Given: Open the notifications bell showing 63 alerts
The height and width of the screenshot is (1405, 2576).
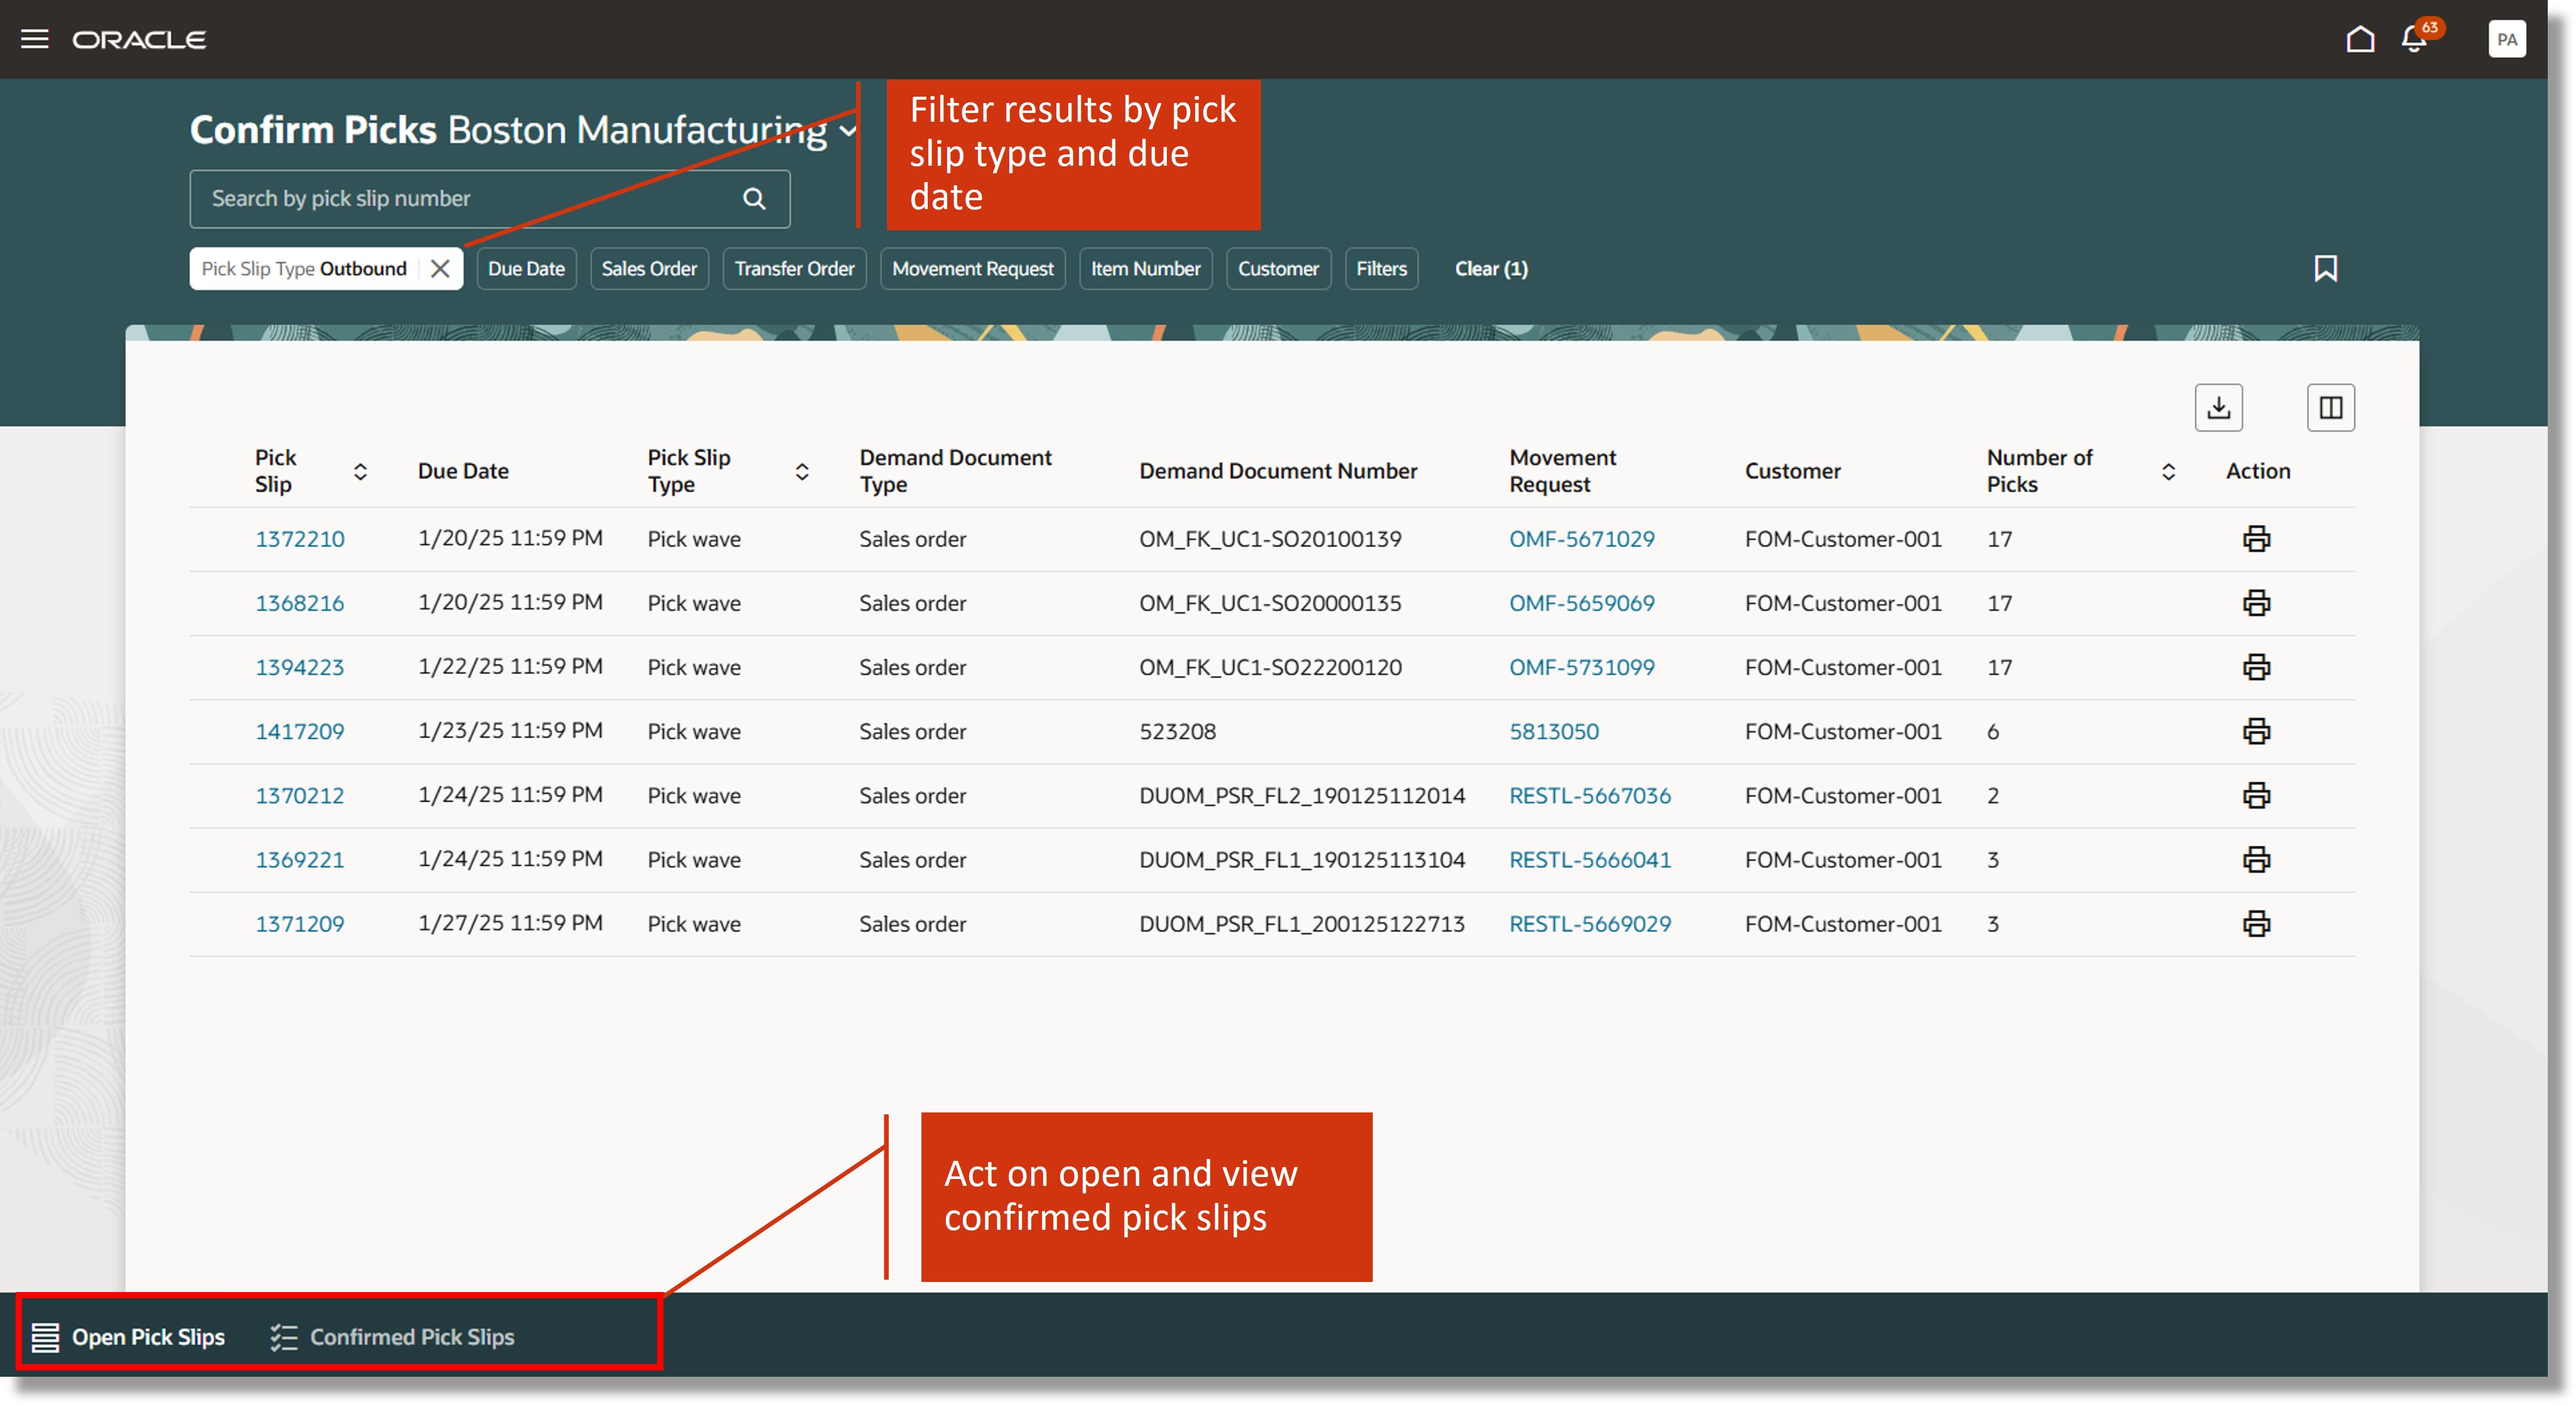Looking at the screenshot, I should point(2414,39).
